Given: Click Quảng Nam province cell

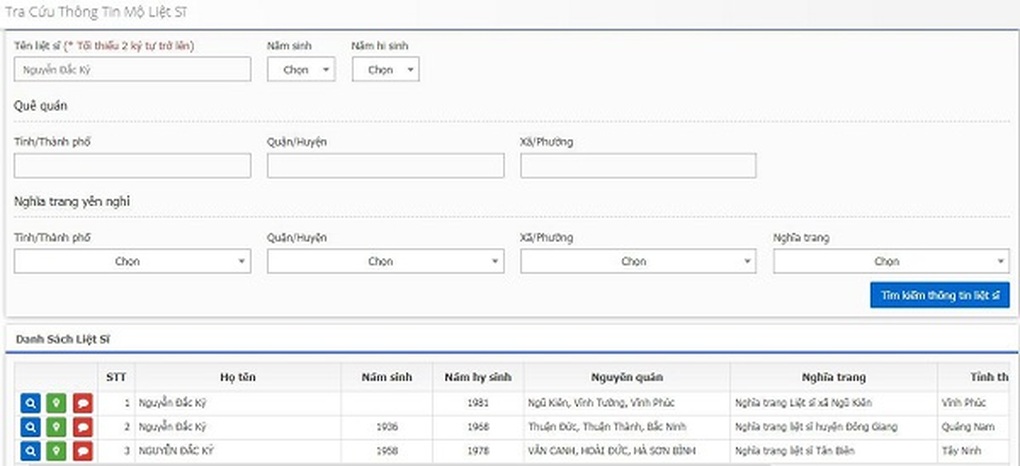Looking at the screenshot, I should click(x=974, y=427).
